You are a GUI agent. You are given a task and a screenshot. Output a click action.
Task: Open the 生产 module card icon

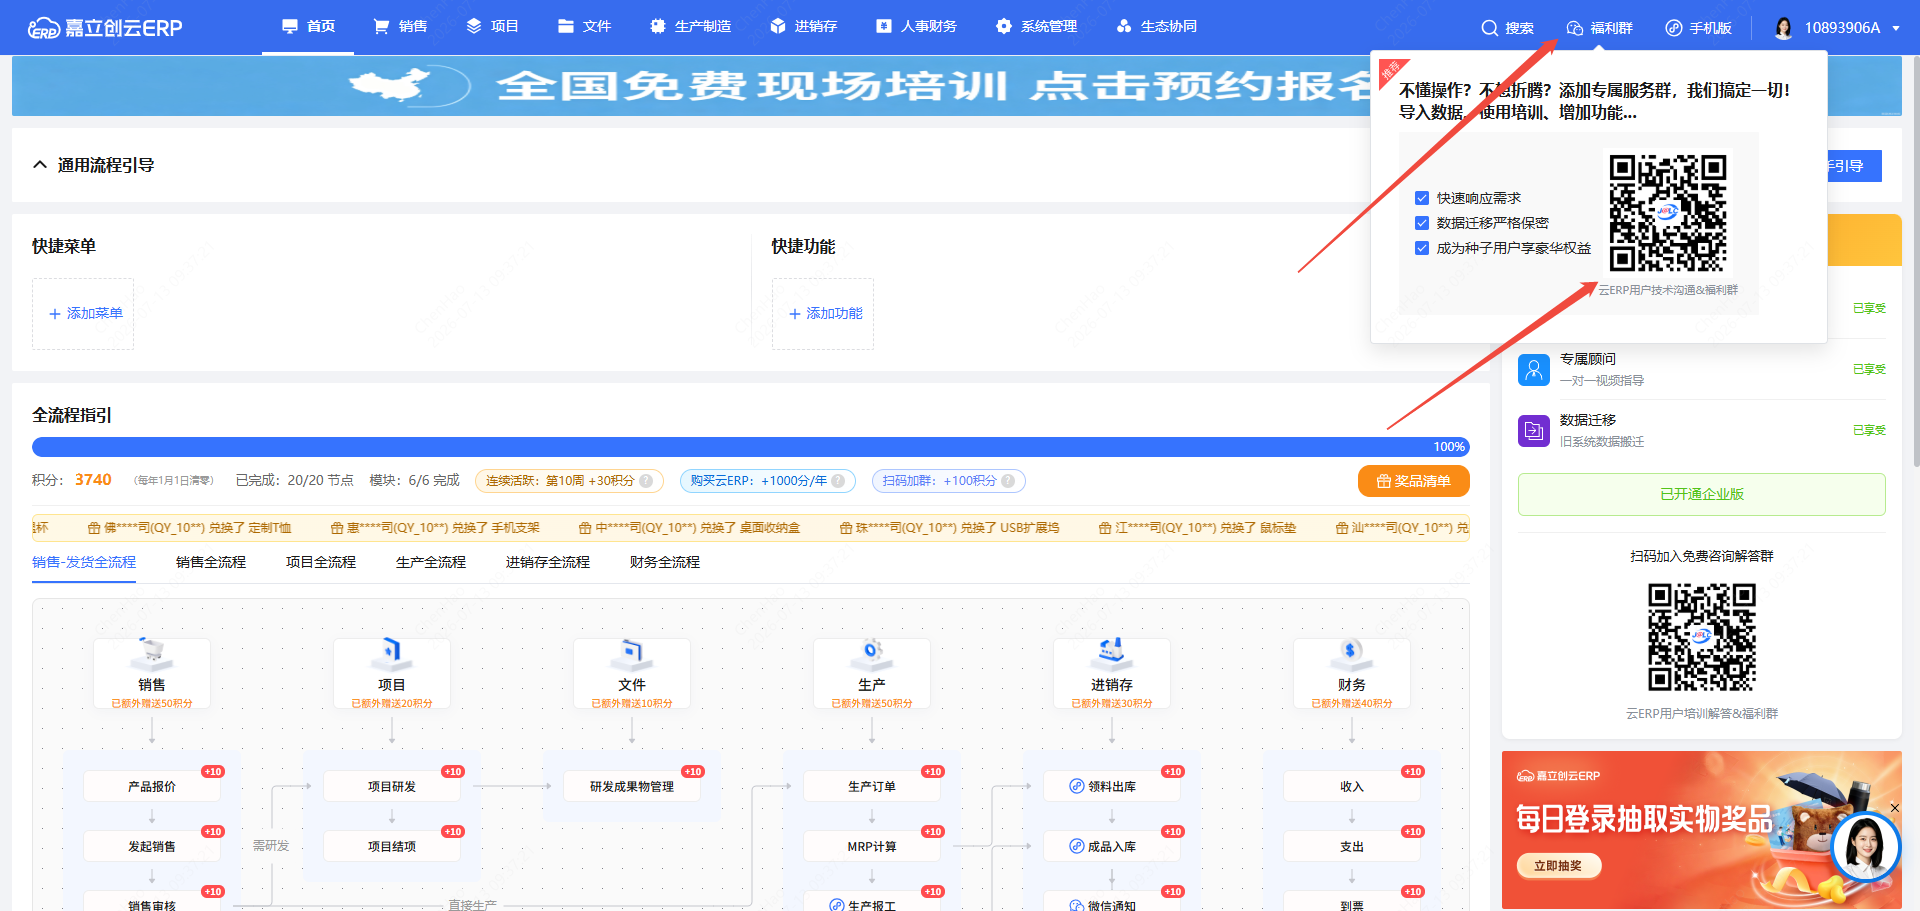pyautogui.click(x=872, y=653)
